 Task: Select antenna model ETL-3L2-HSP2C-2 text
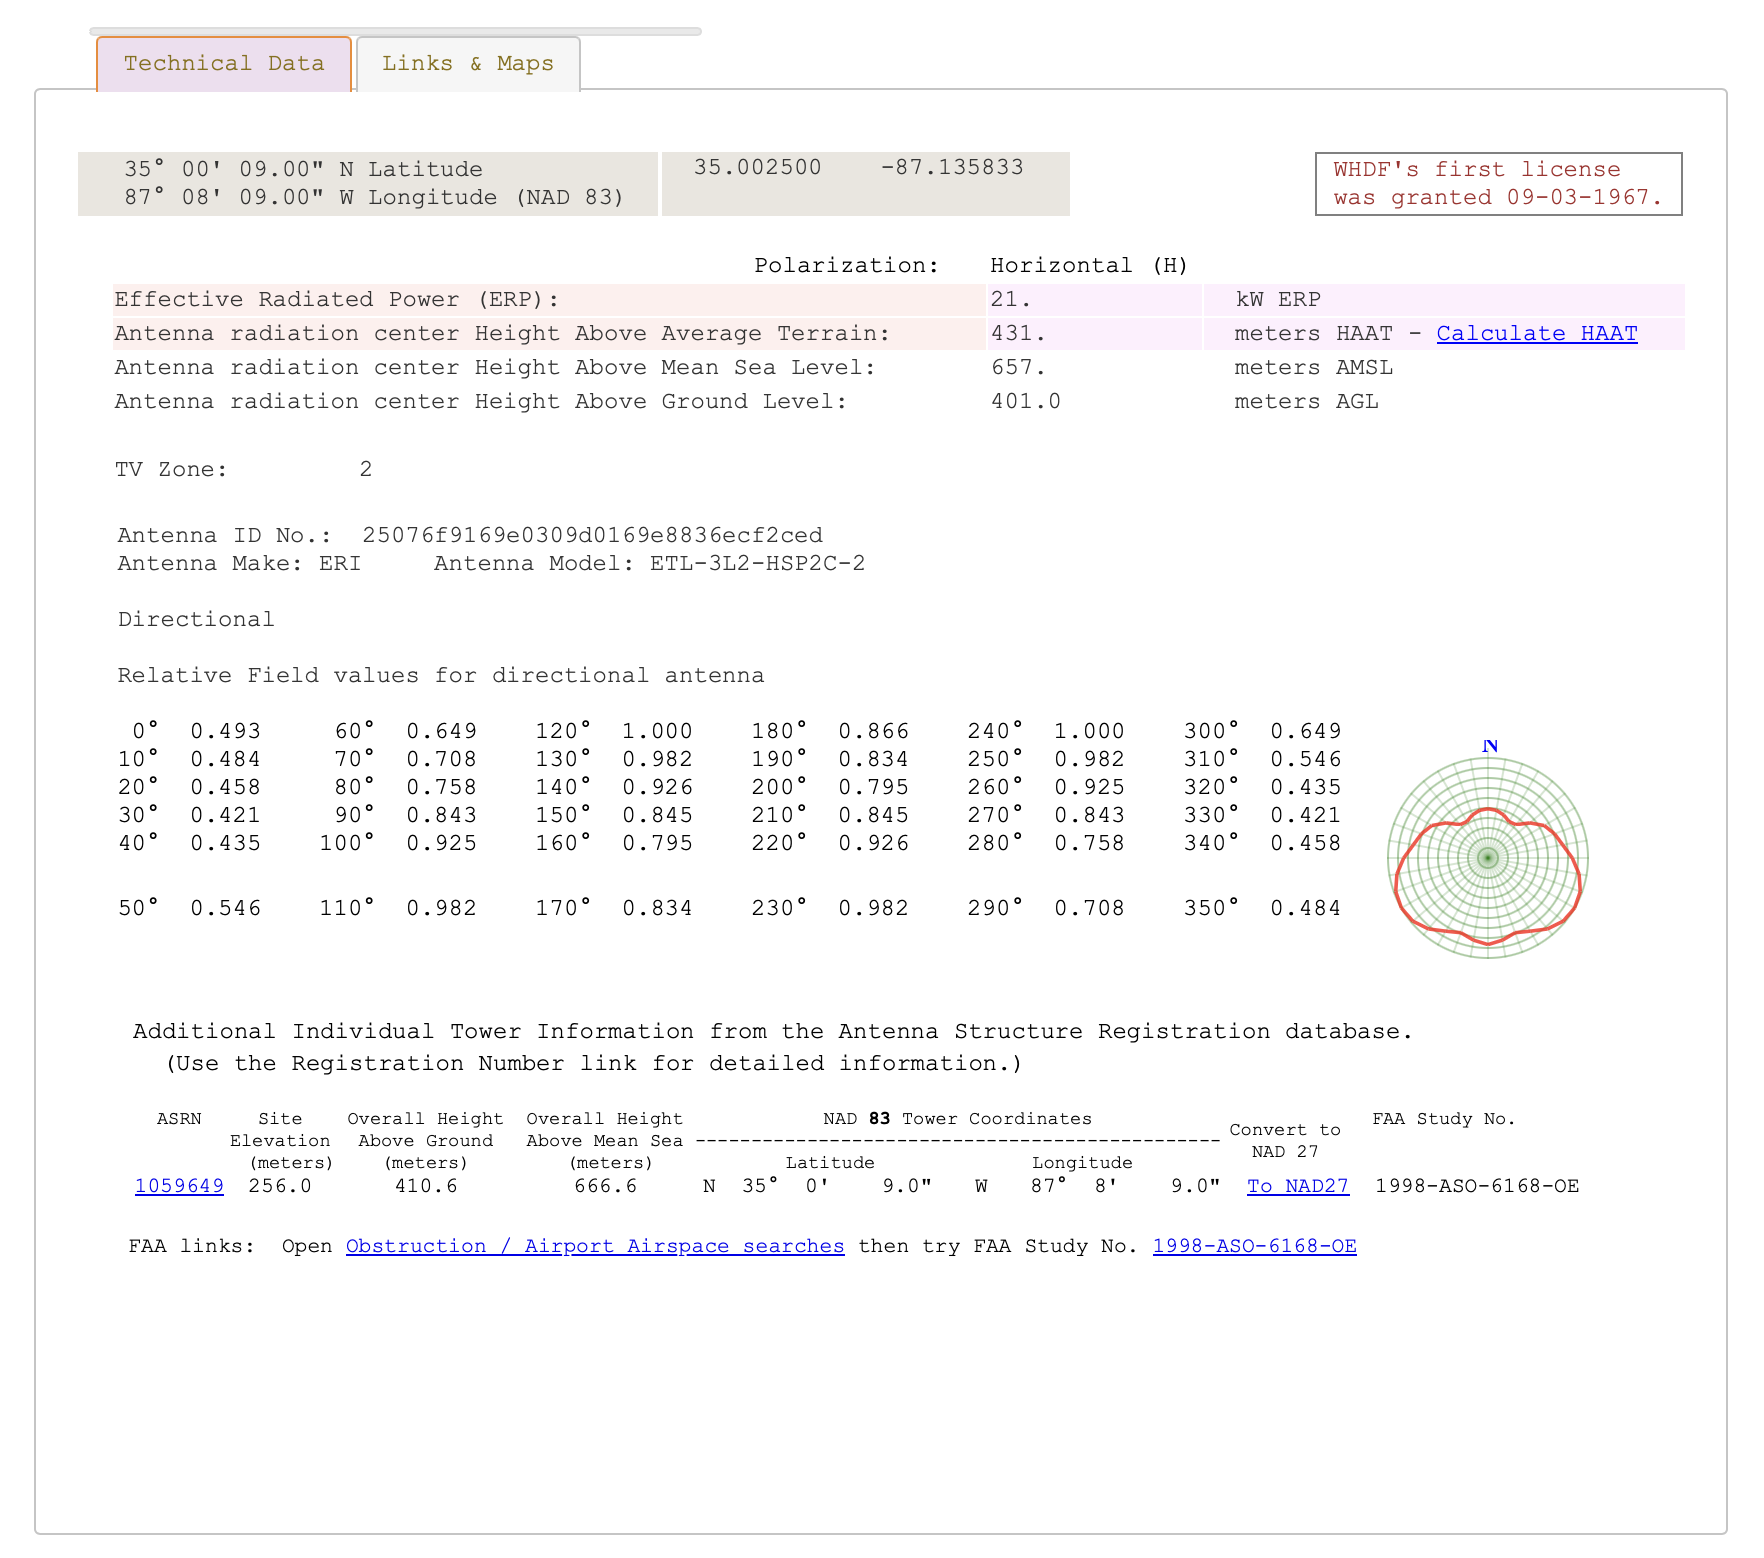(x=757, y=564)
